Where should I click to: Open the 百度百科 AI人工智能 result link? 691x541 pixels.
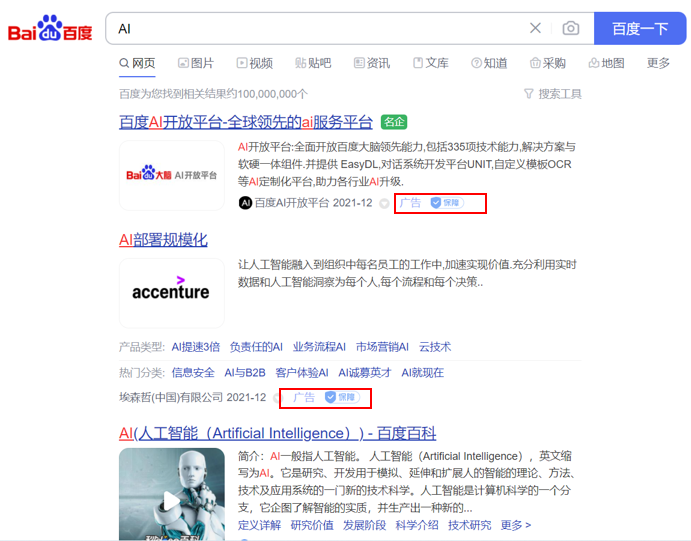(x=278, y=434)
